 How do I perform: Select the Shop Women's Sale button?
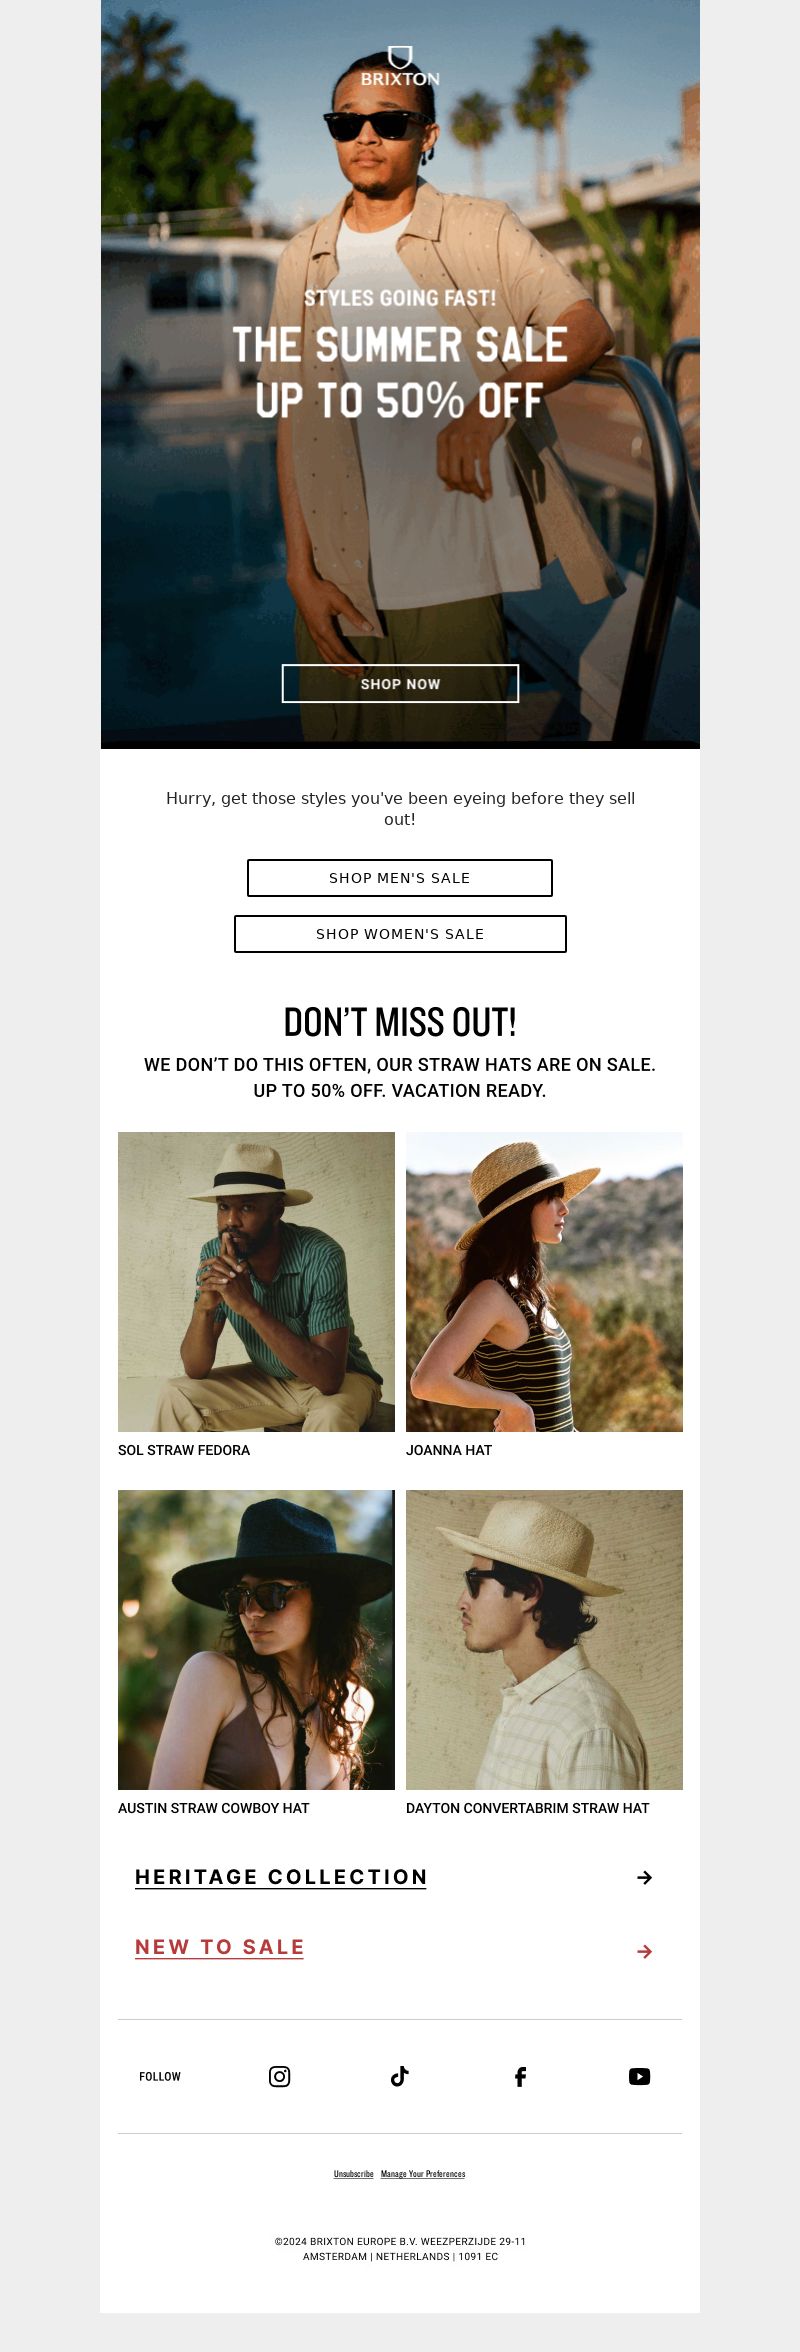tap(400, 933)
